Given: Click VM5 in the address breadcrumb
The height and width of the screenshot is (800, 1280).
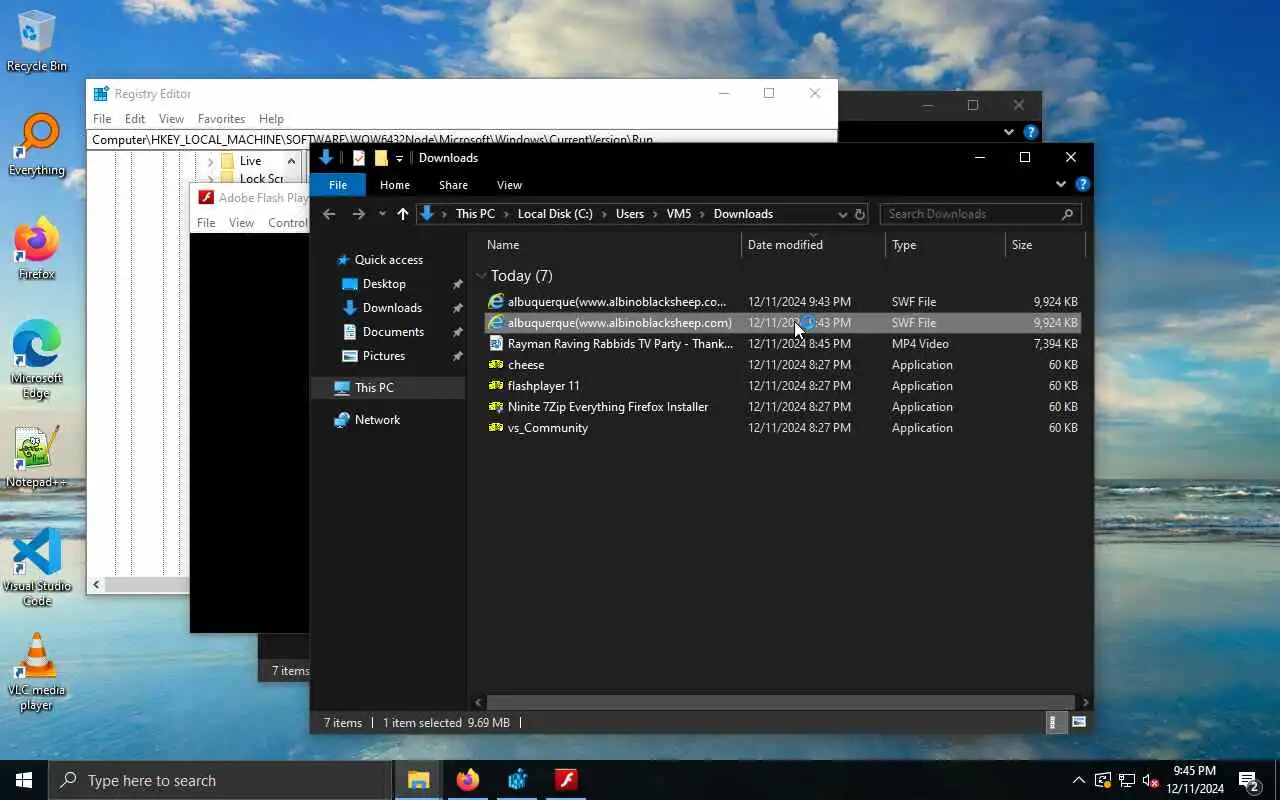Looking at the screenshot, I should [679, 214].
